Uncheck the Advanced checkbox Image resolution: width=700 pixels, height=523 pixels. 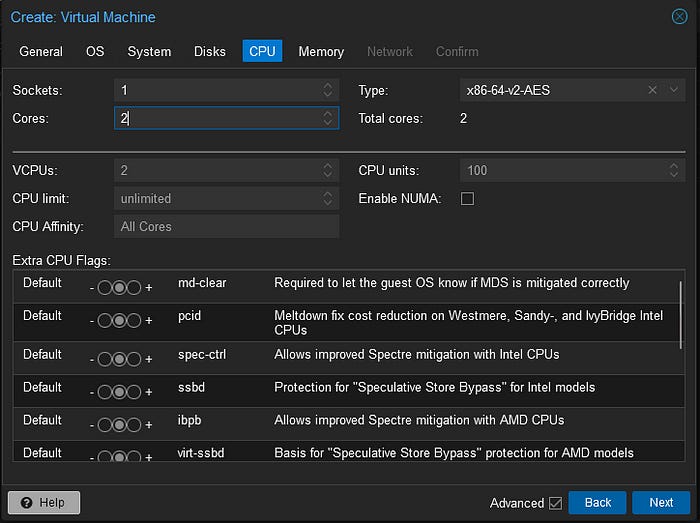tap(555, 503)
